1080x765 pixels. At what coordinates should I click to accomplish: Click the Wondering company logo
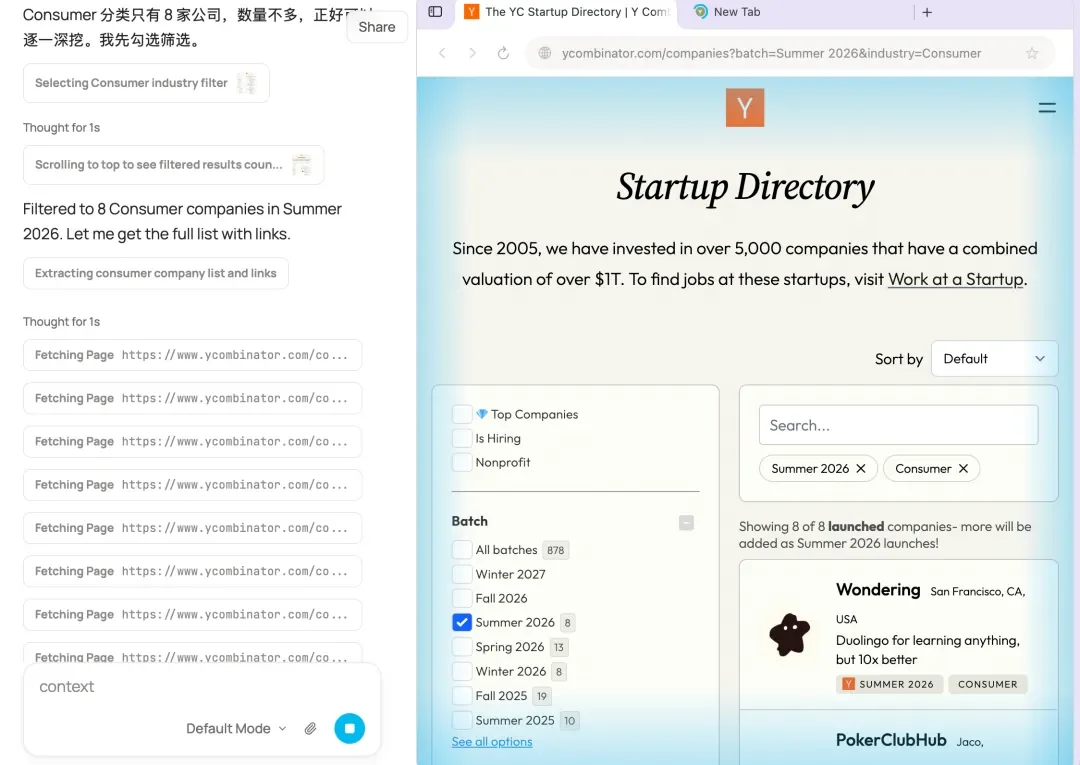[789, 634]
